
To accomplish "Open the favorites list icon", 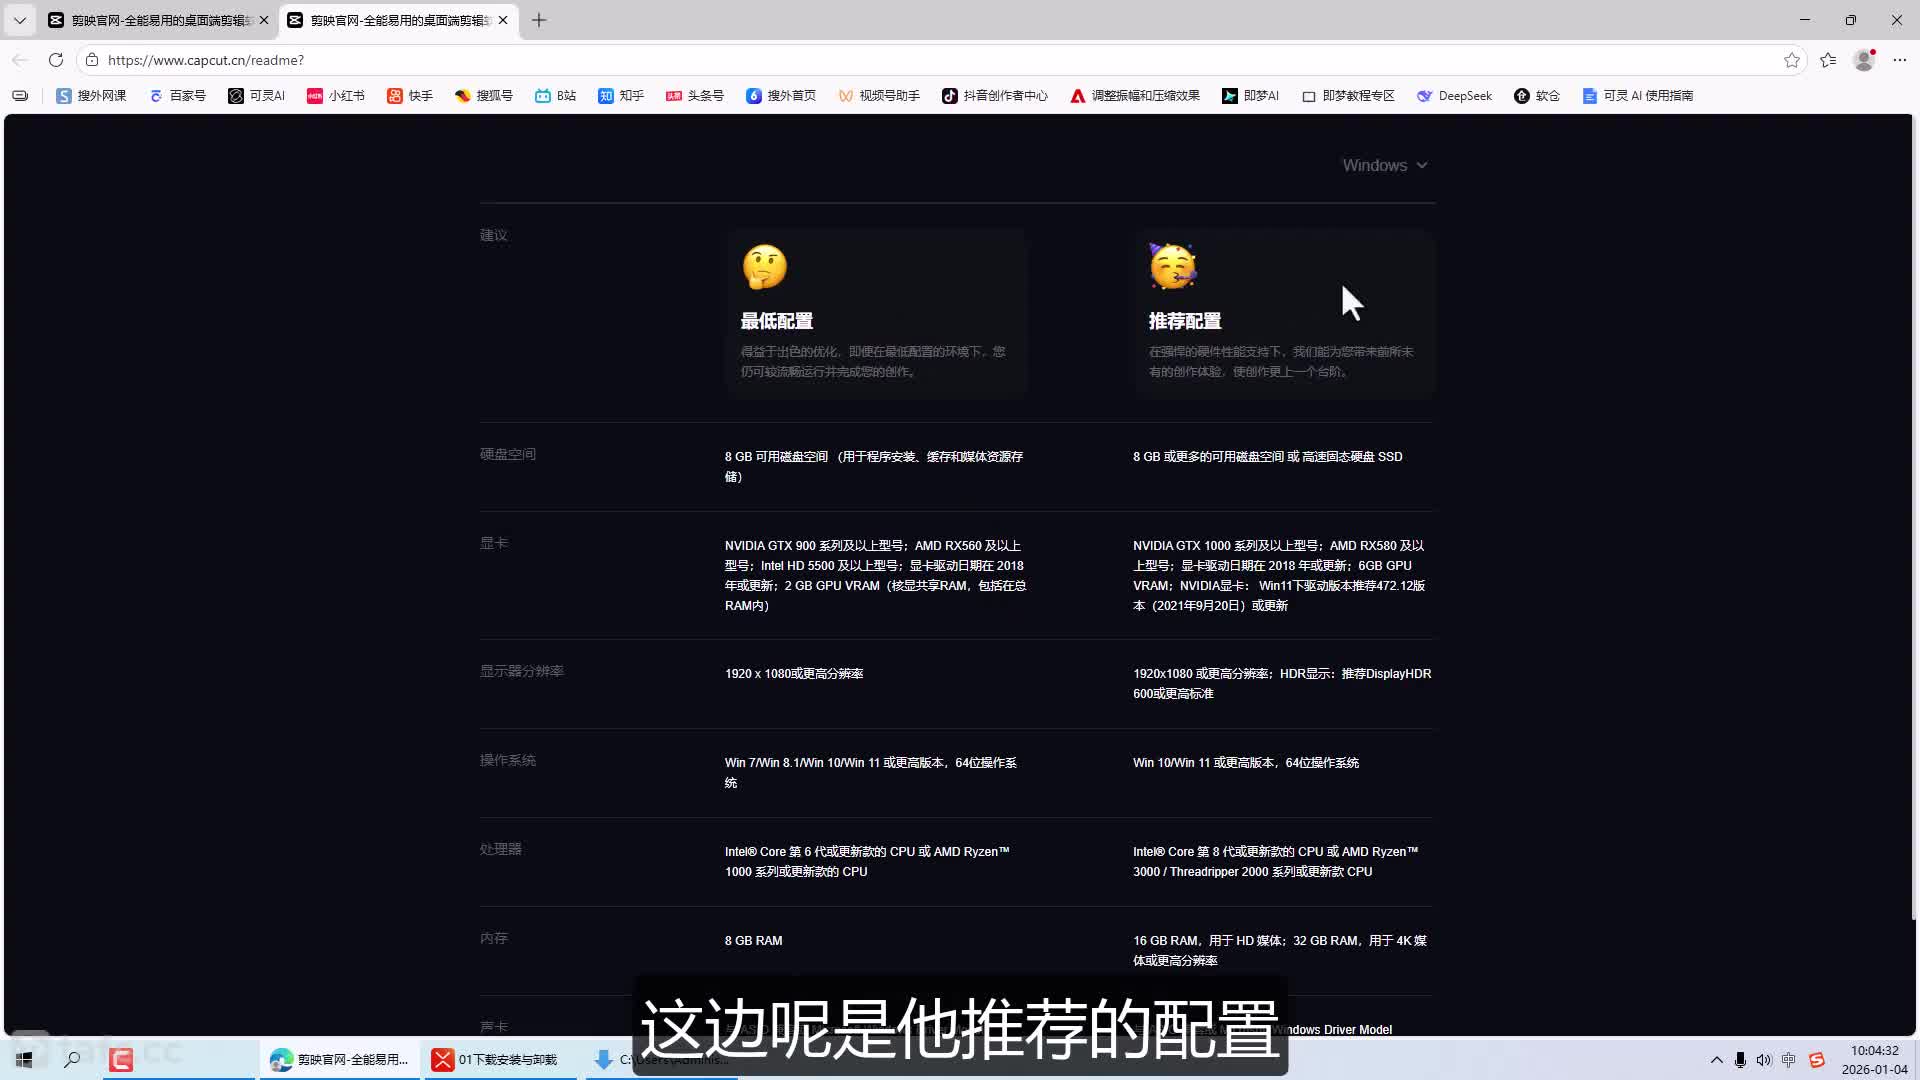I will [x=1828, y=60].
